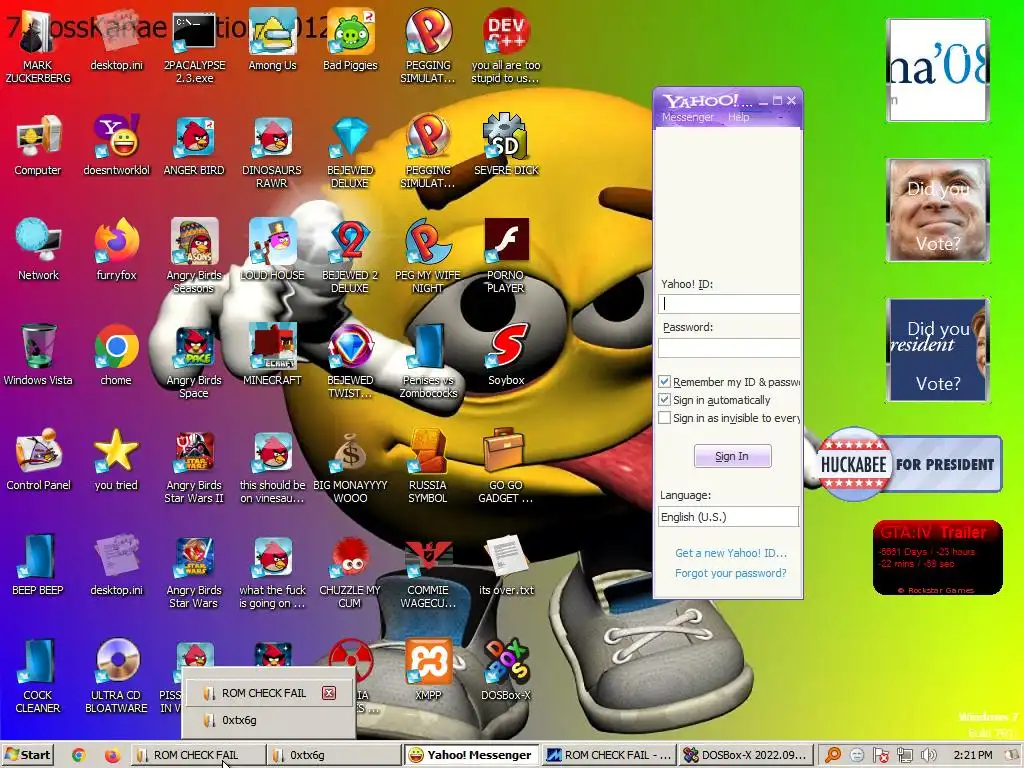Viewport: 1024px width, 768px height.
Task: Open Firefox from taskbar quick launch
Action: [112, 755]
